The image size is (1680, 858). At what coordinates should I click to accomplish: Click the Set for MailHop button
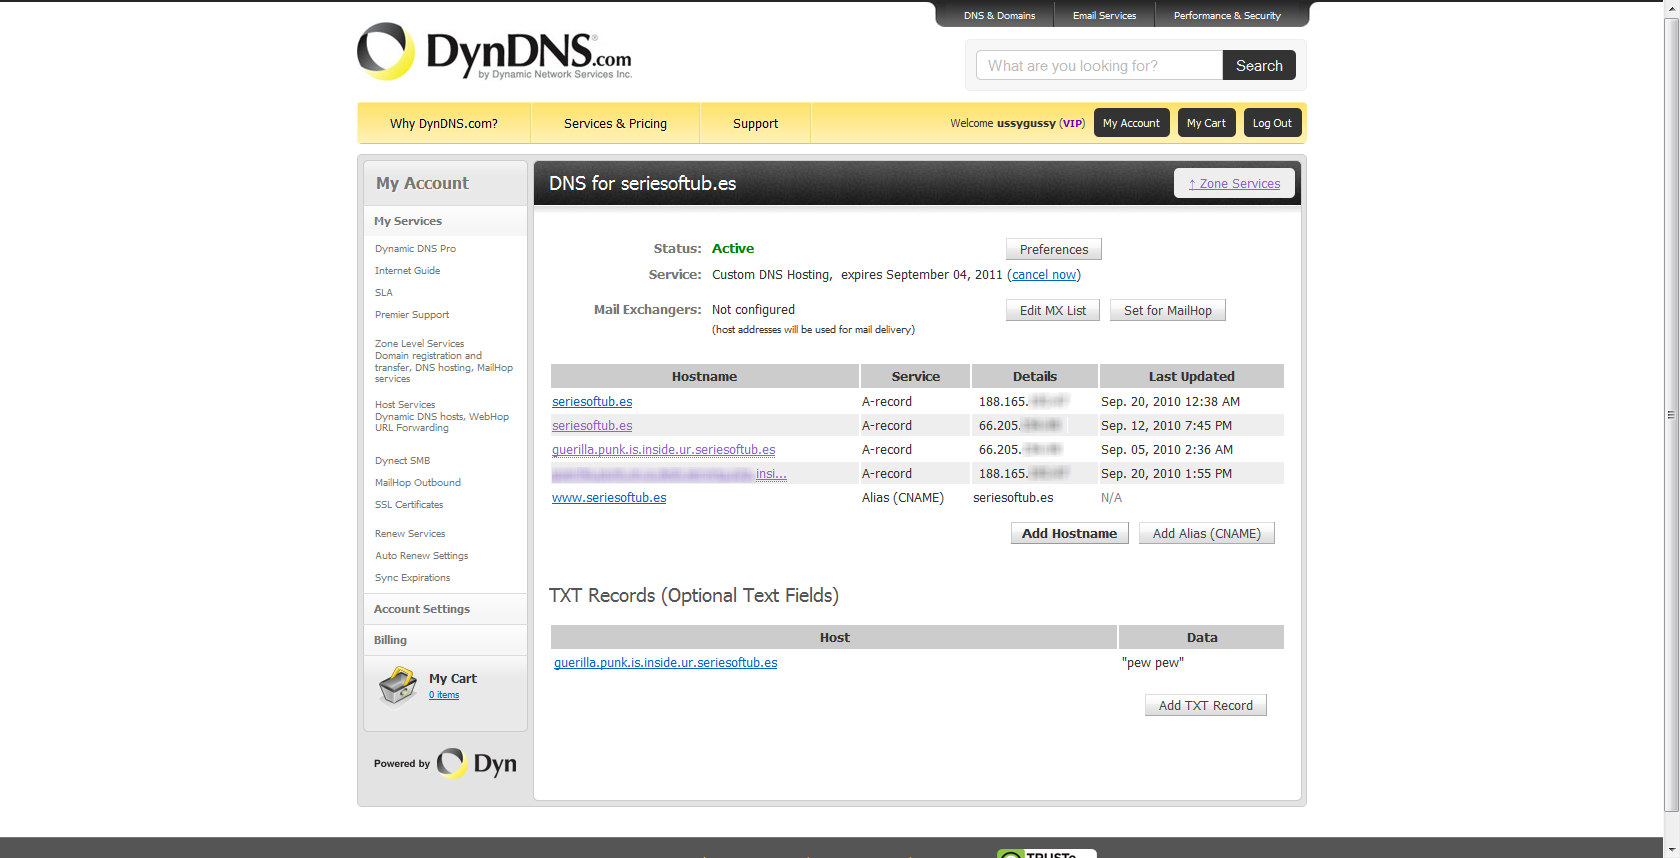pyautogui.click(x=1168, y=310)
